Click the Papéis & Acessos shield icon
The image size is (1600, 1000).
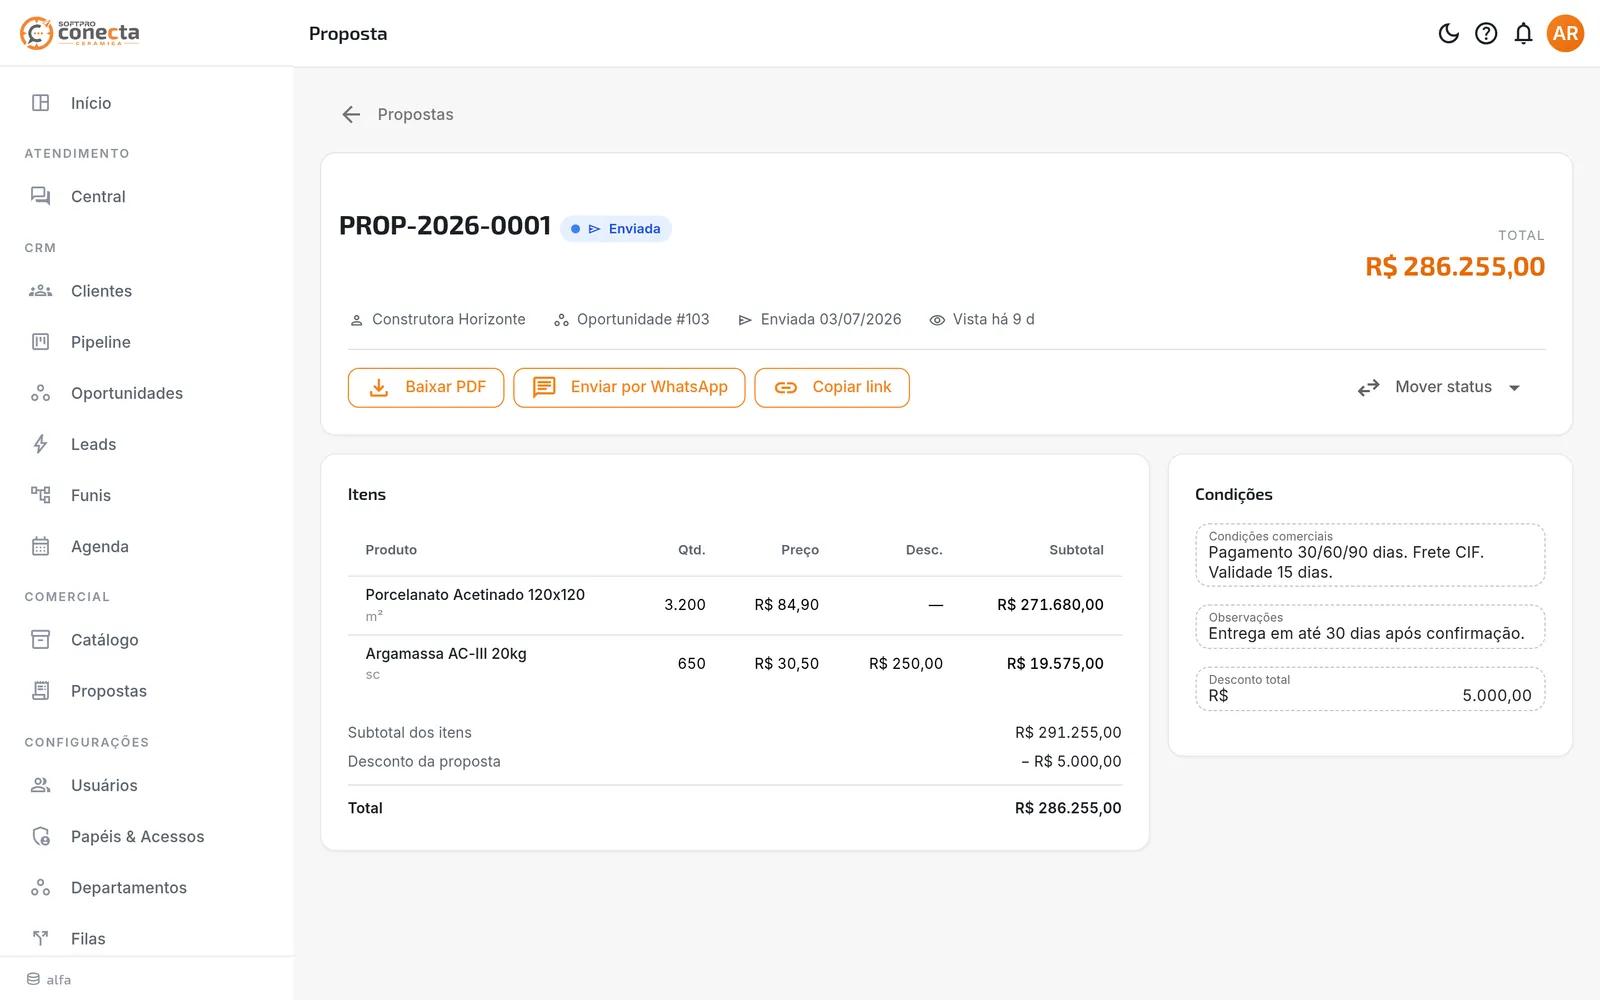[40, 836]
